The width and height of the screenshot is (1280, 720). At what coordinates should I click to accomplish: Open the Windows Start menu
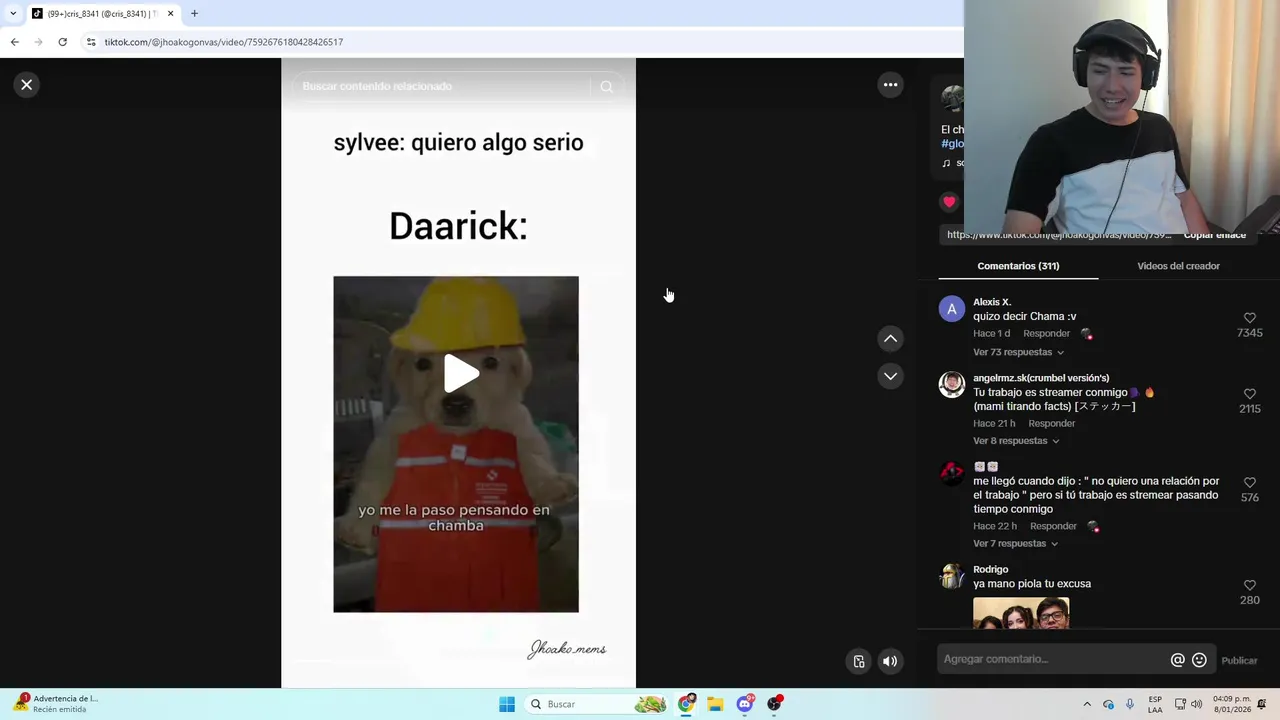(507, 704)
